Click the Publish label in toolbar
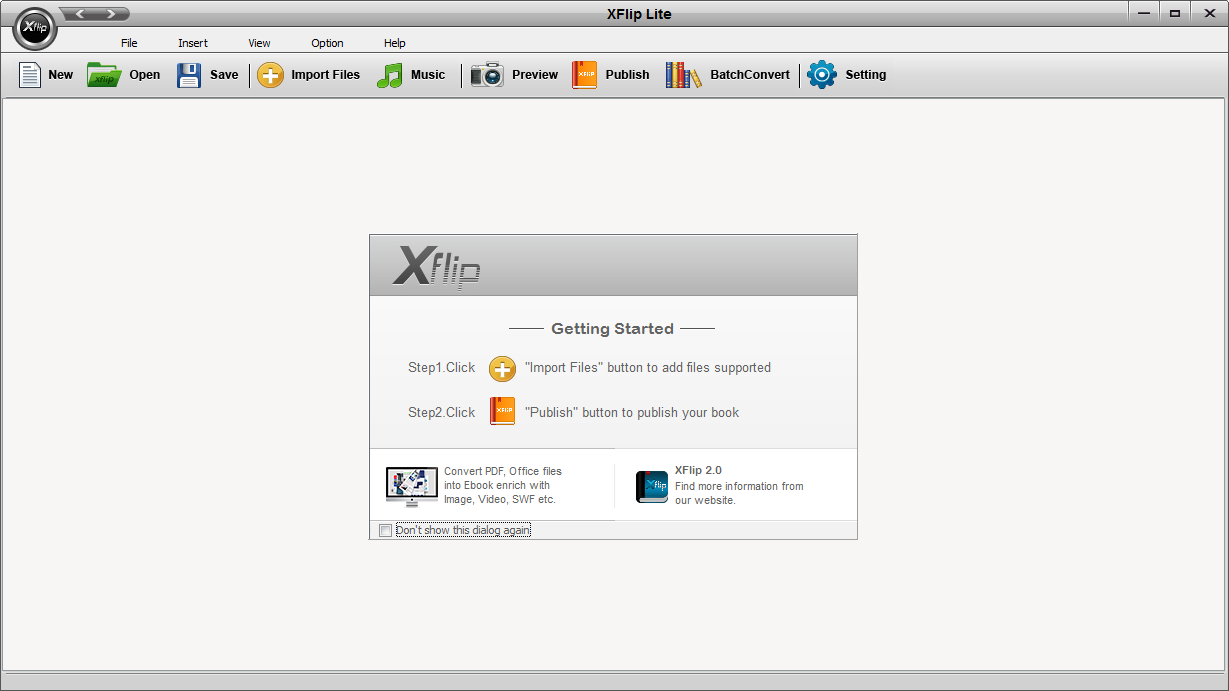This screenshot has height=691, width=1229. (627, 75)
